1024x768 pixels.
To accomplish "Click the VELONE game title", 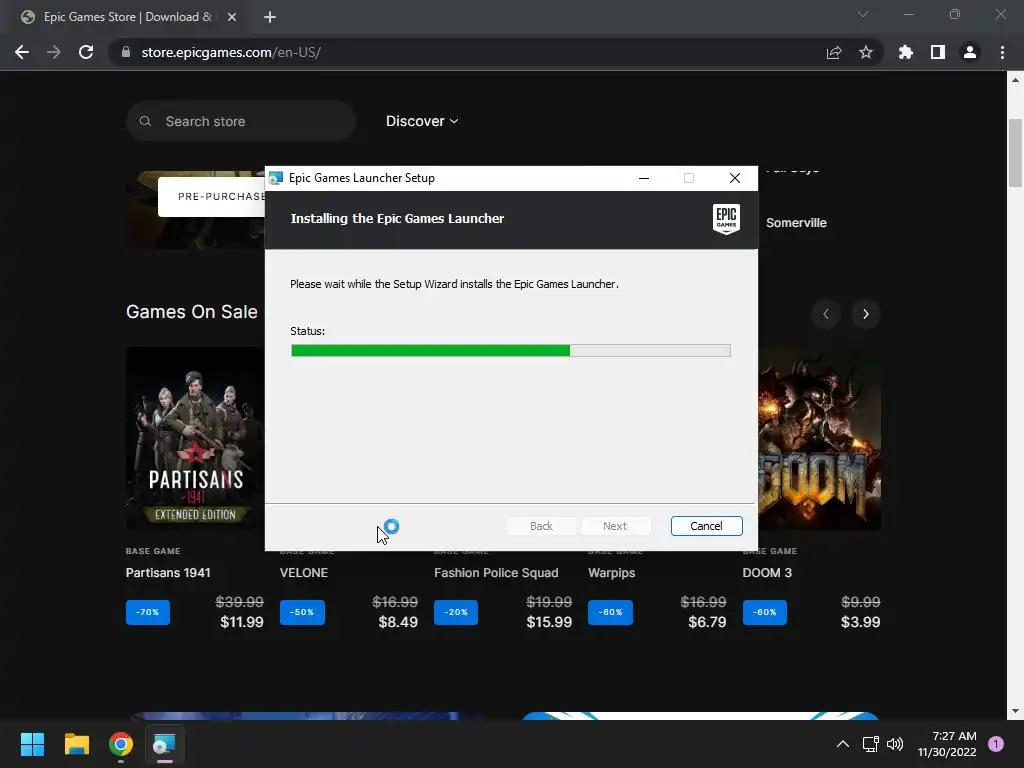I will (x=304, y=573).
